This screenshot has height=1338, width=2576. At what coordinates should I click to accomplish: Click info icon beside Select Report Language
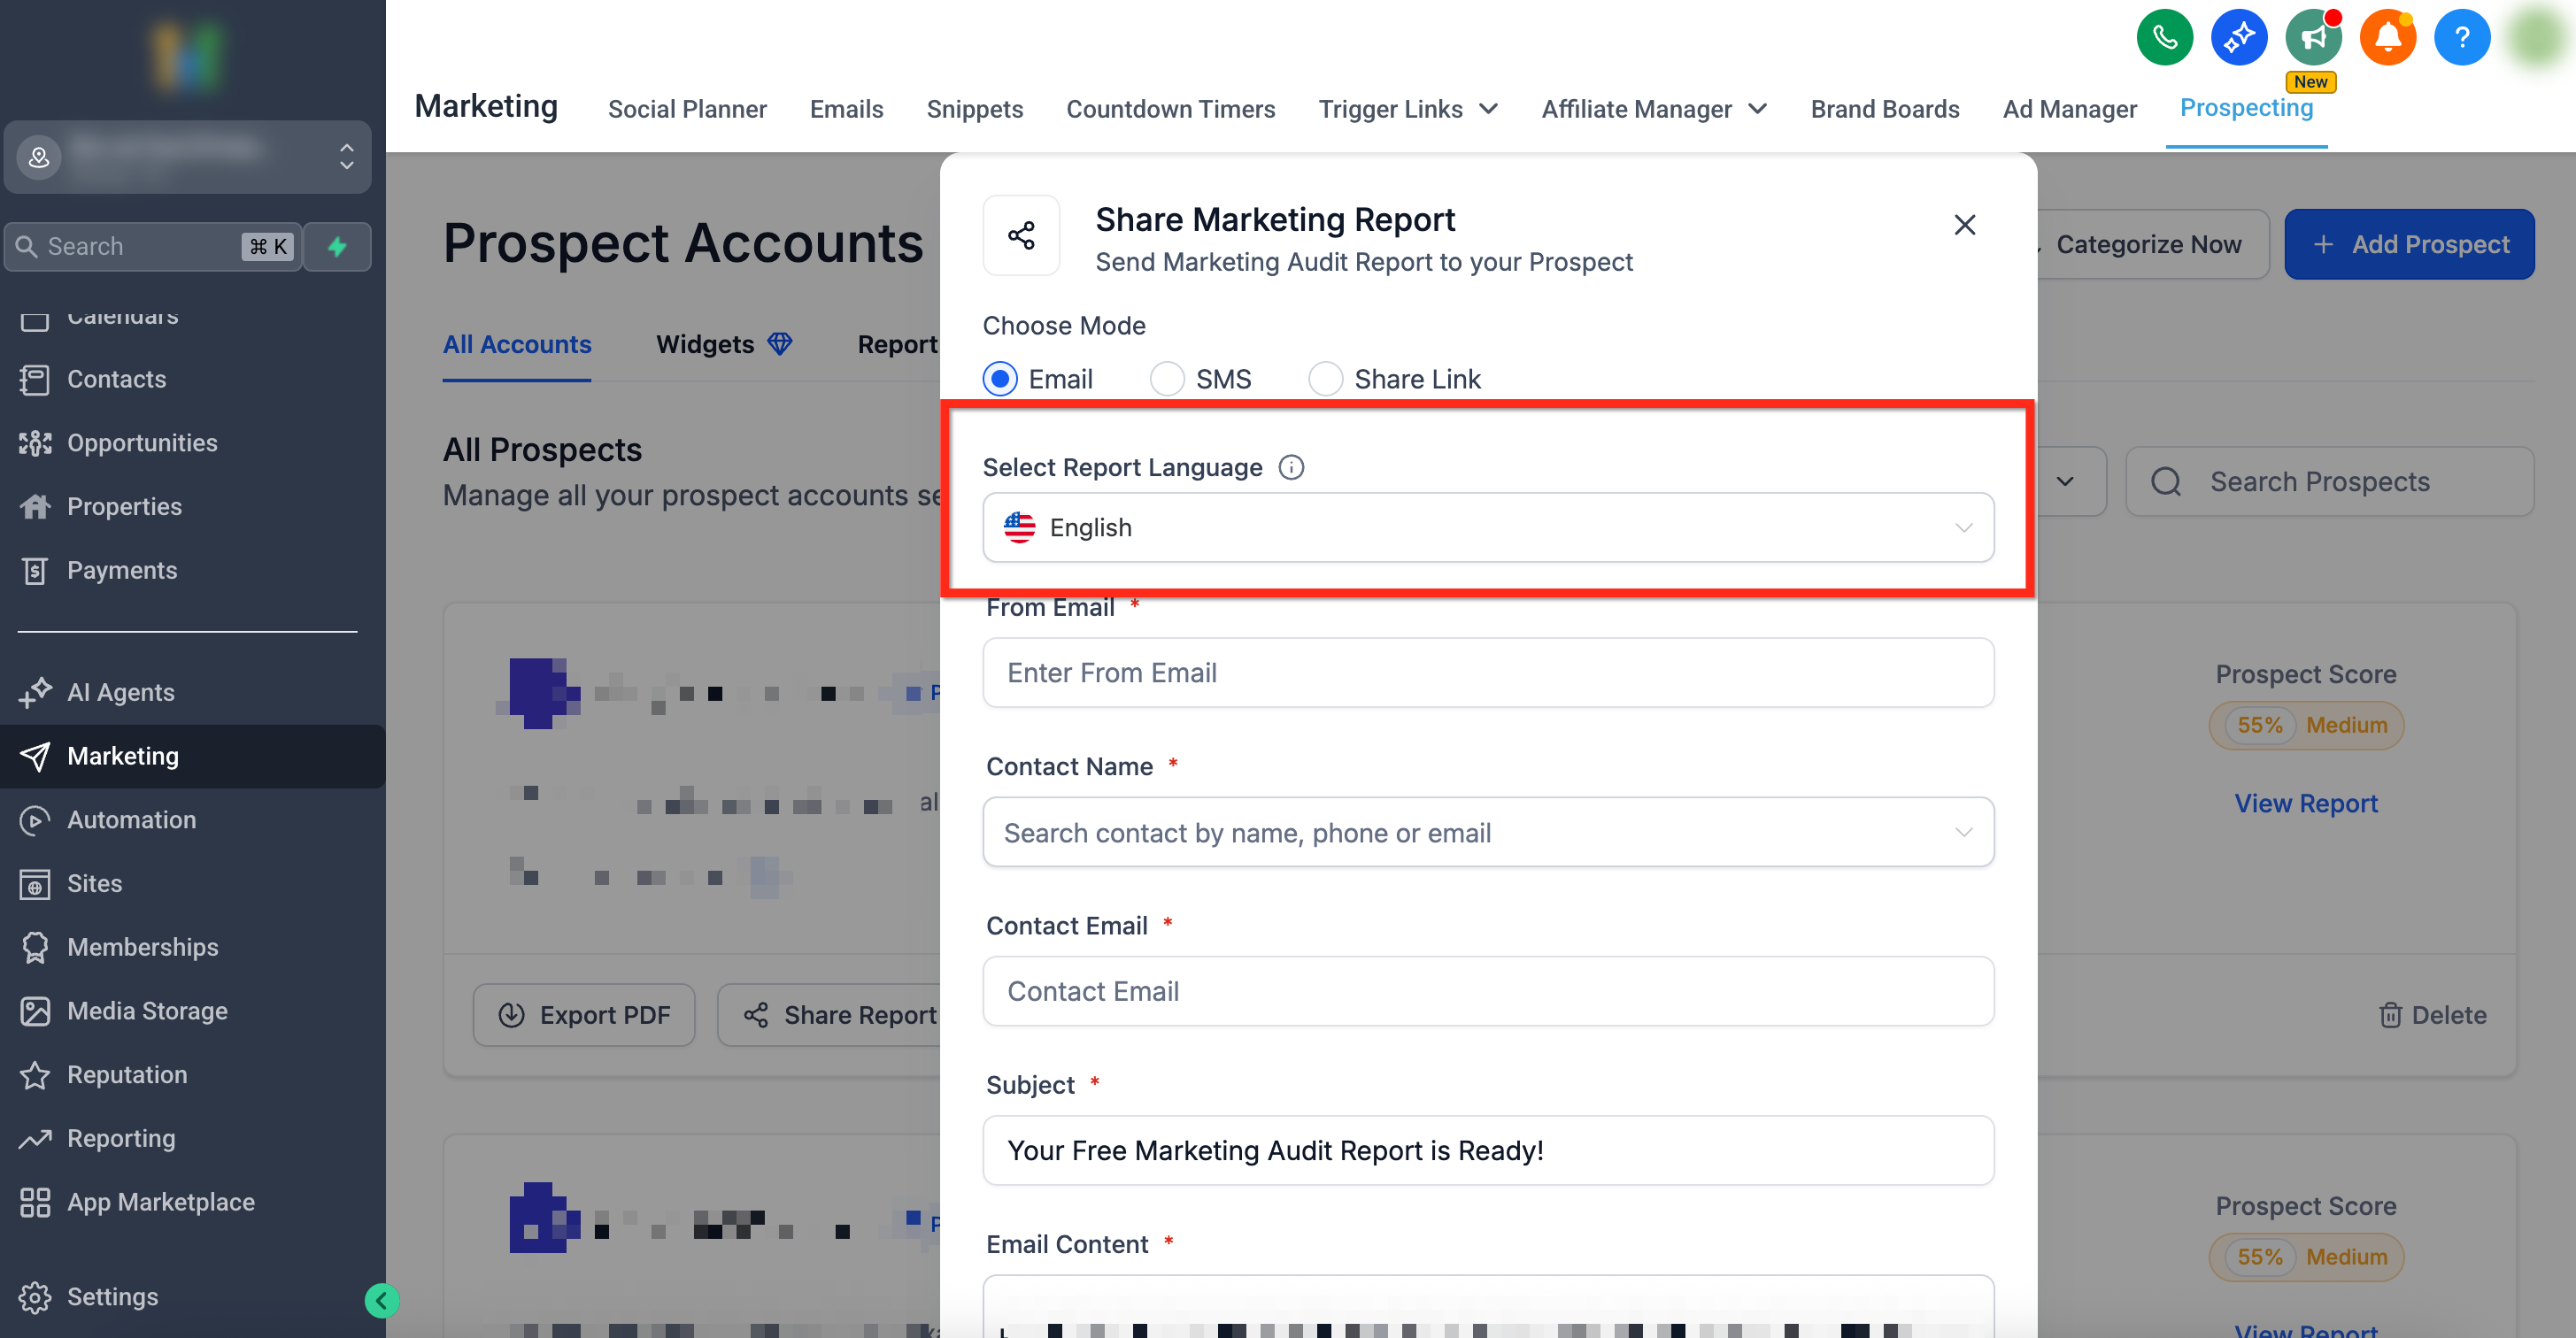click(x=1291, y=467)
